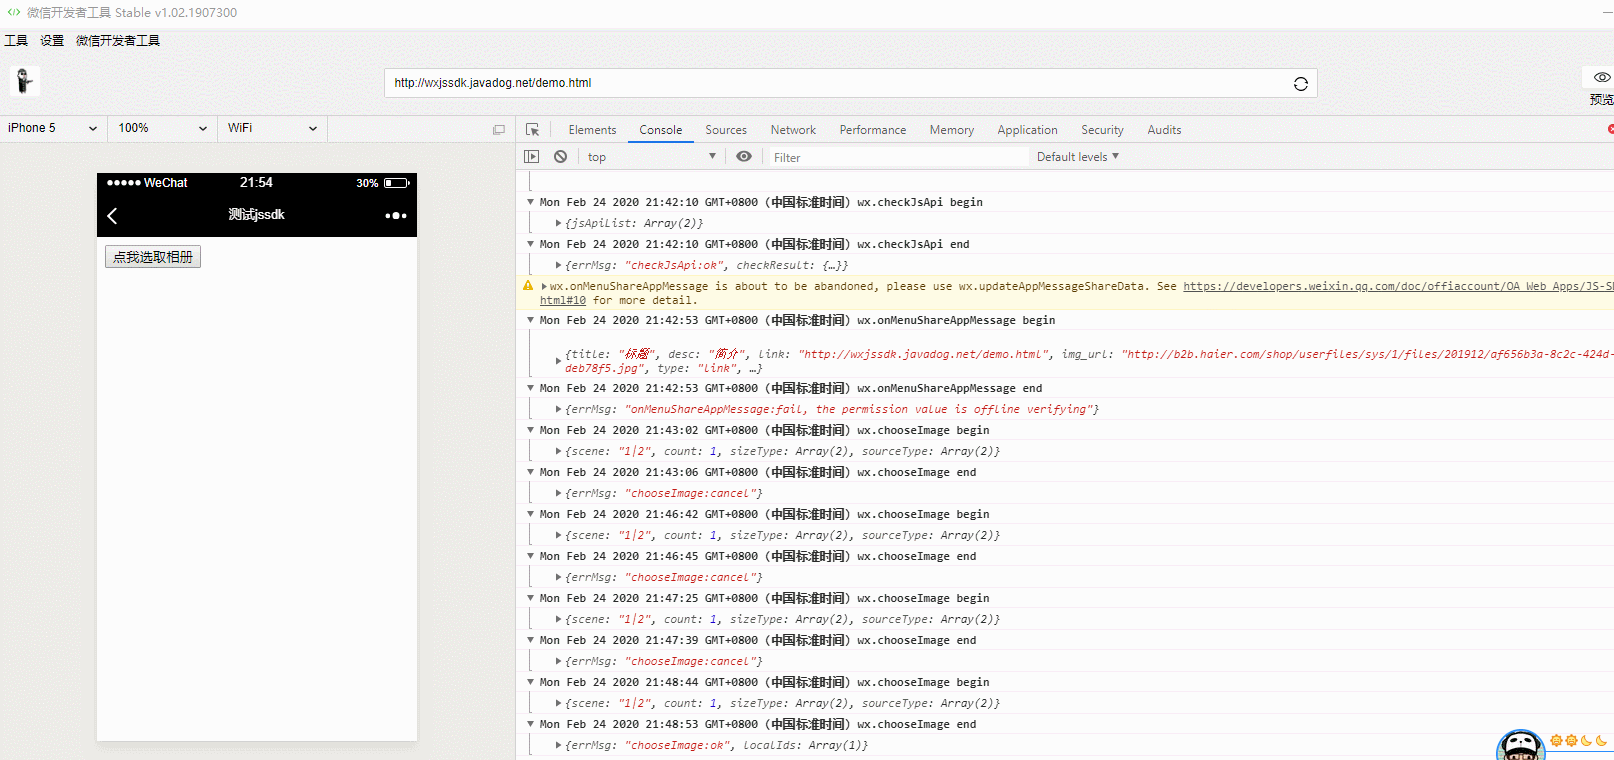The height and width of the screenshot is (760, 1614).
Task: Switch to the Security tab
Action: (x=1102, y=130)
